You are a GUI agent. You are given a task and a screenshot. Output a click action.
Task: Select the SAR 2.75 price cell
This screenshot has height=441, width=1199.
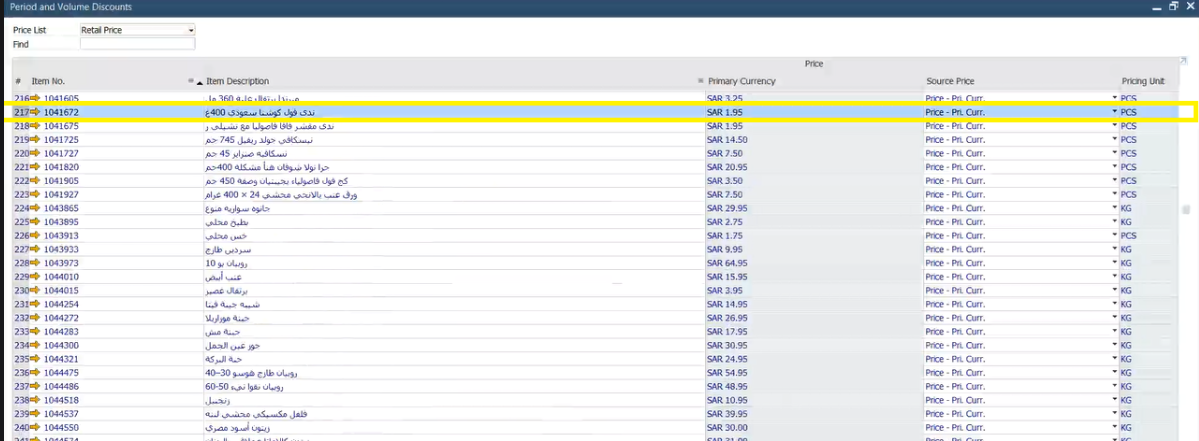(814, 222)
